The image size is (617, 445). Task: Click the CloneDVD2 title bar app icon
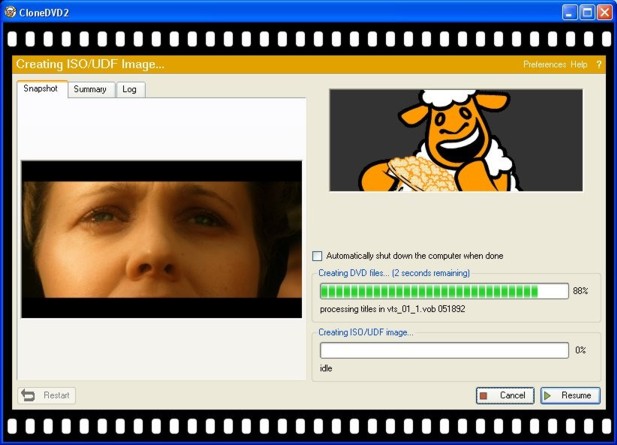coord(10,12)
